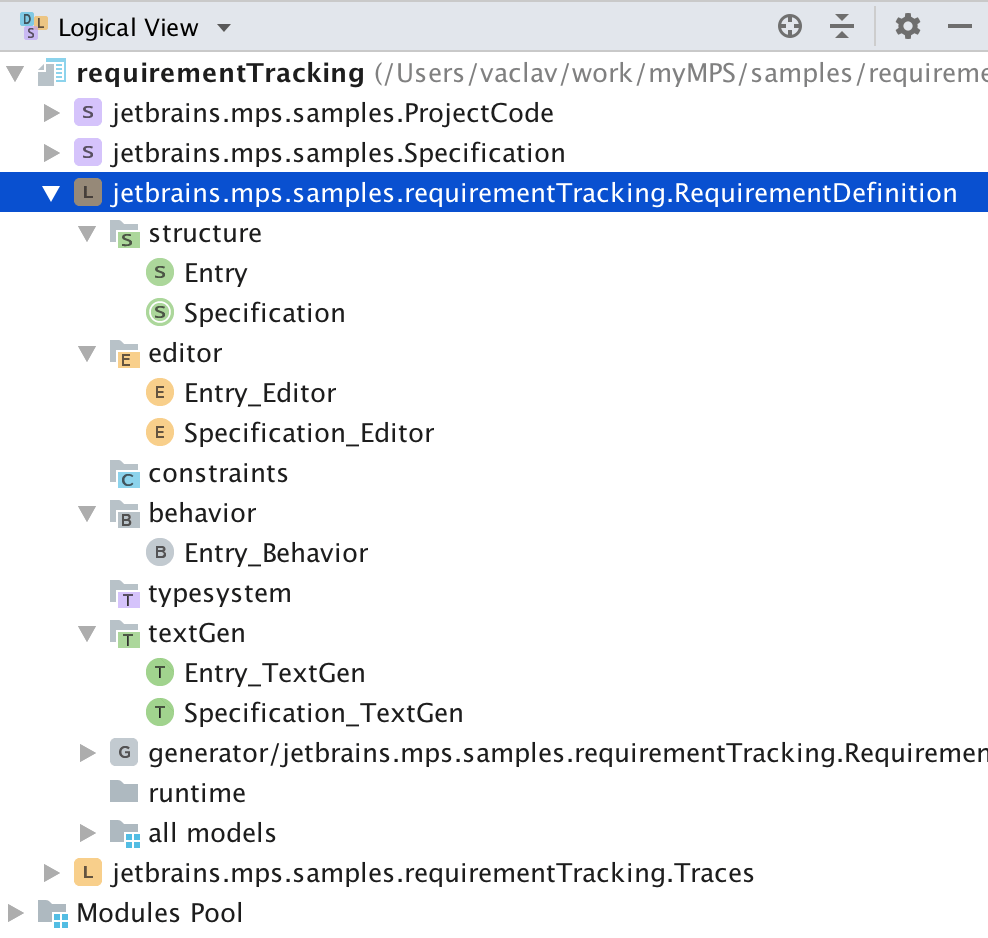Viewport: 988px width, 938px height.
Task: Click the locate/scroll-from-source crosshair icon
Action: 790,27
